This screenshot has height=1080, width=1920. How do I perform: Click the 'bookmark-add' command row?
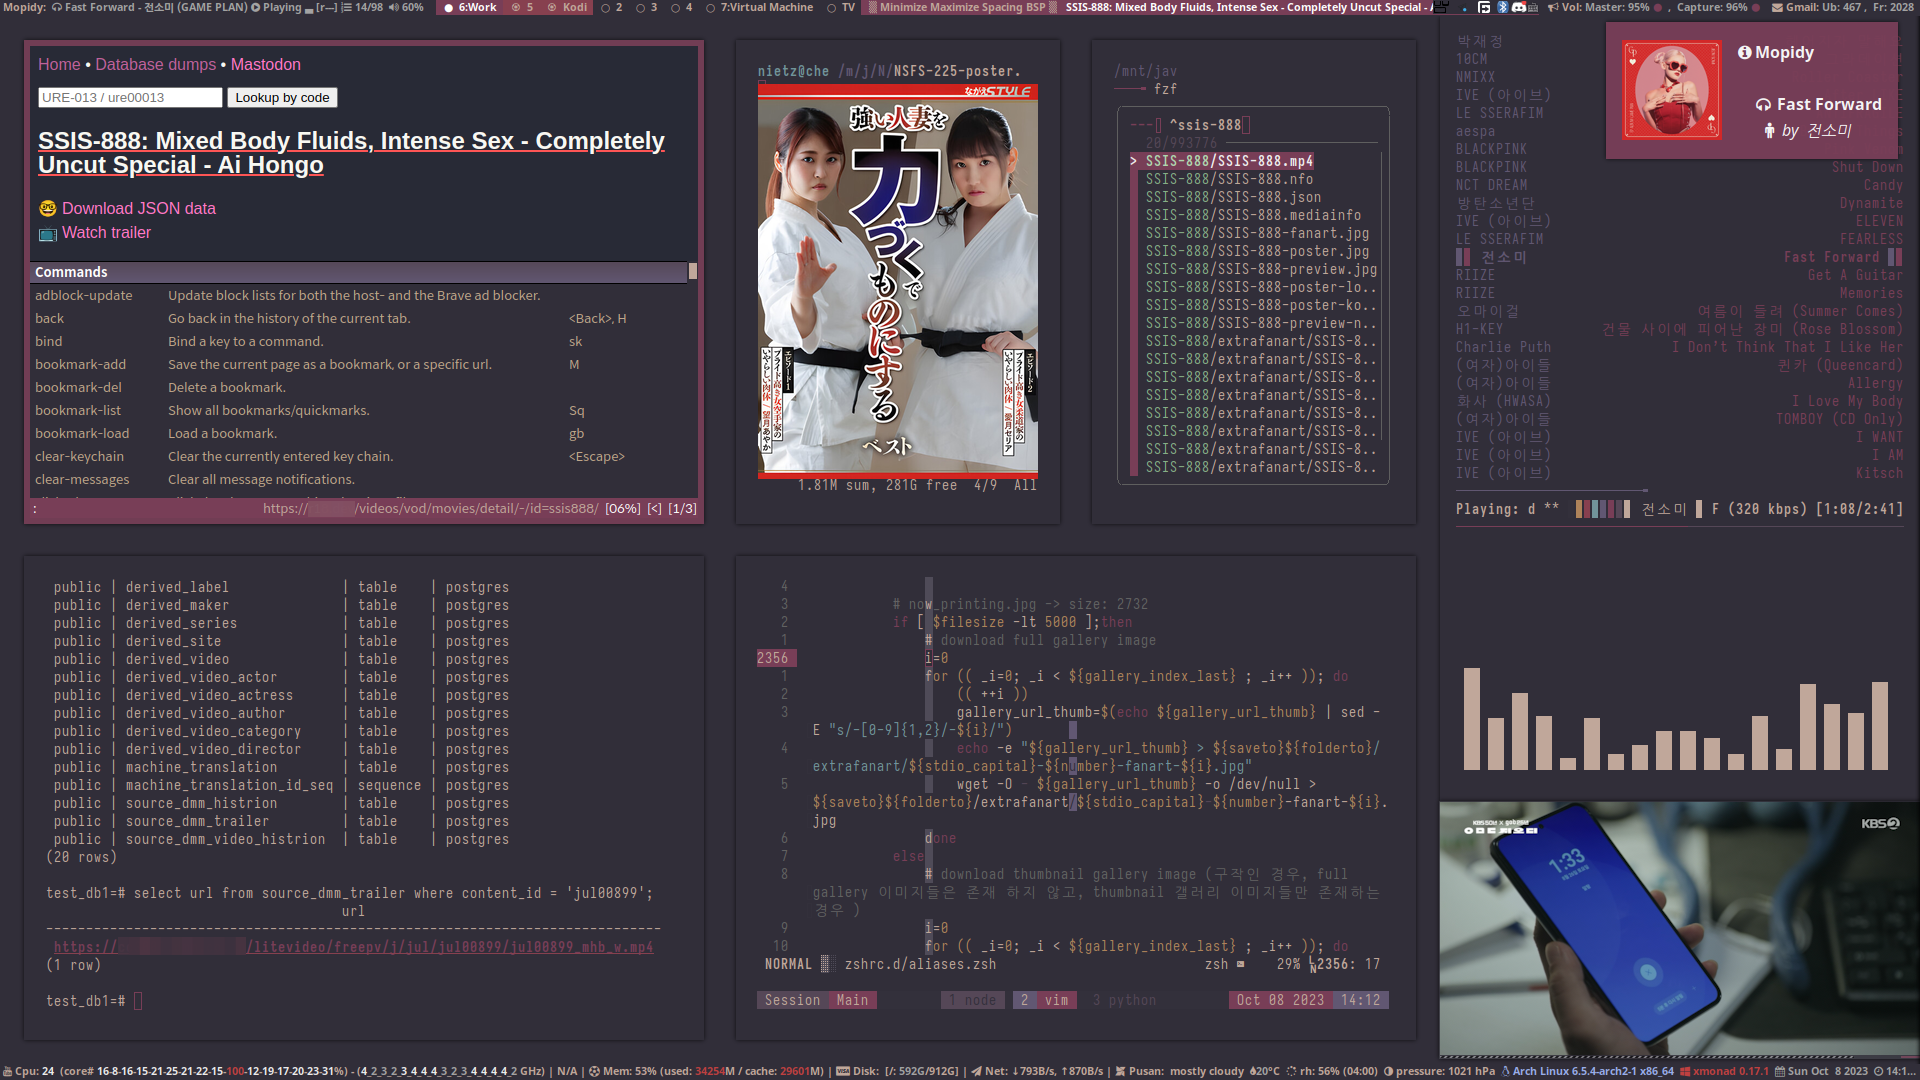360,364
